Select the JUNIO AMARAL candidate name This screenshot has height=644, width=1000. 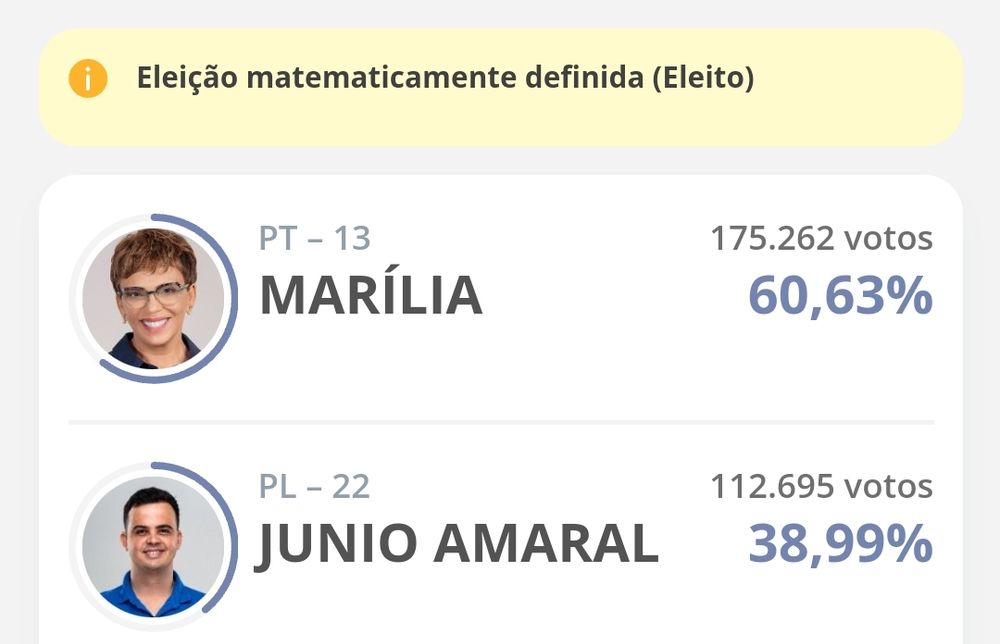pos(458,545)
